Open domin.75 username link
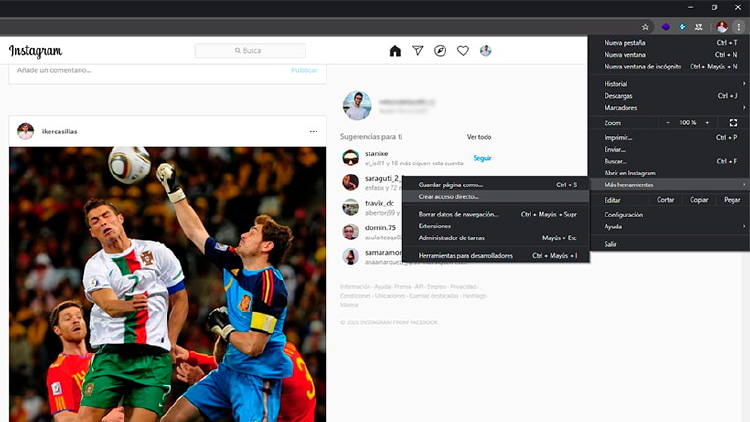This screenshot has width=750, height=422. pyautogui.click(x=380, y=228)
